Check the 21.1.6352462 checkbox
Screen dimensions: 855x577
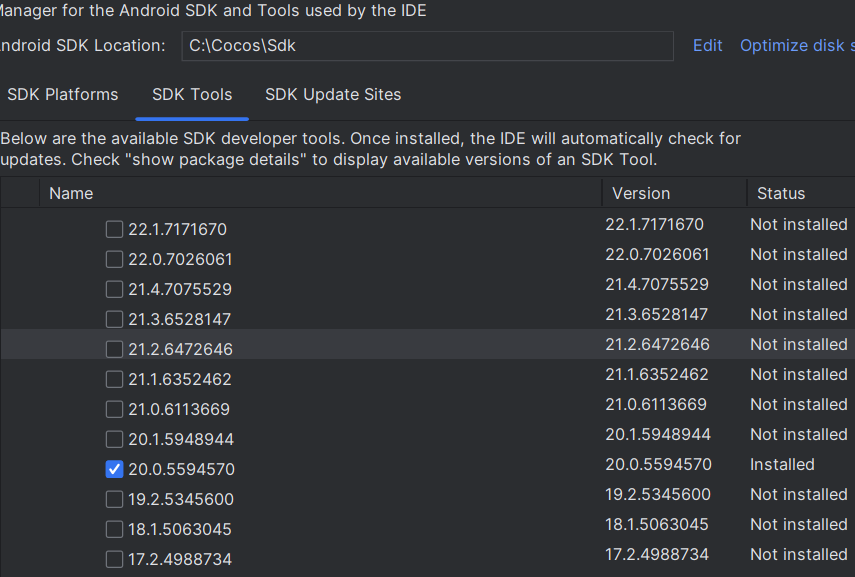point(114,379)
